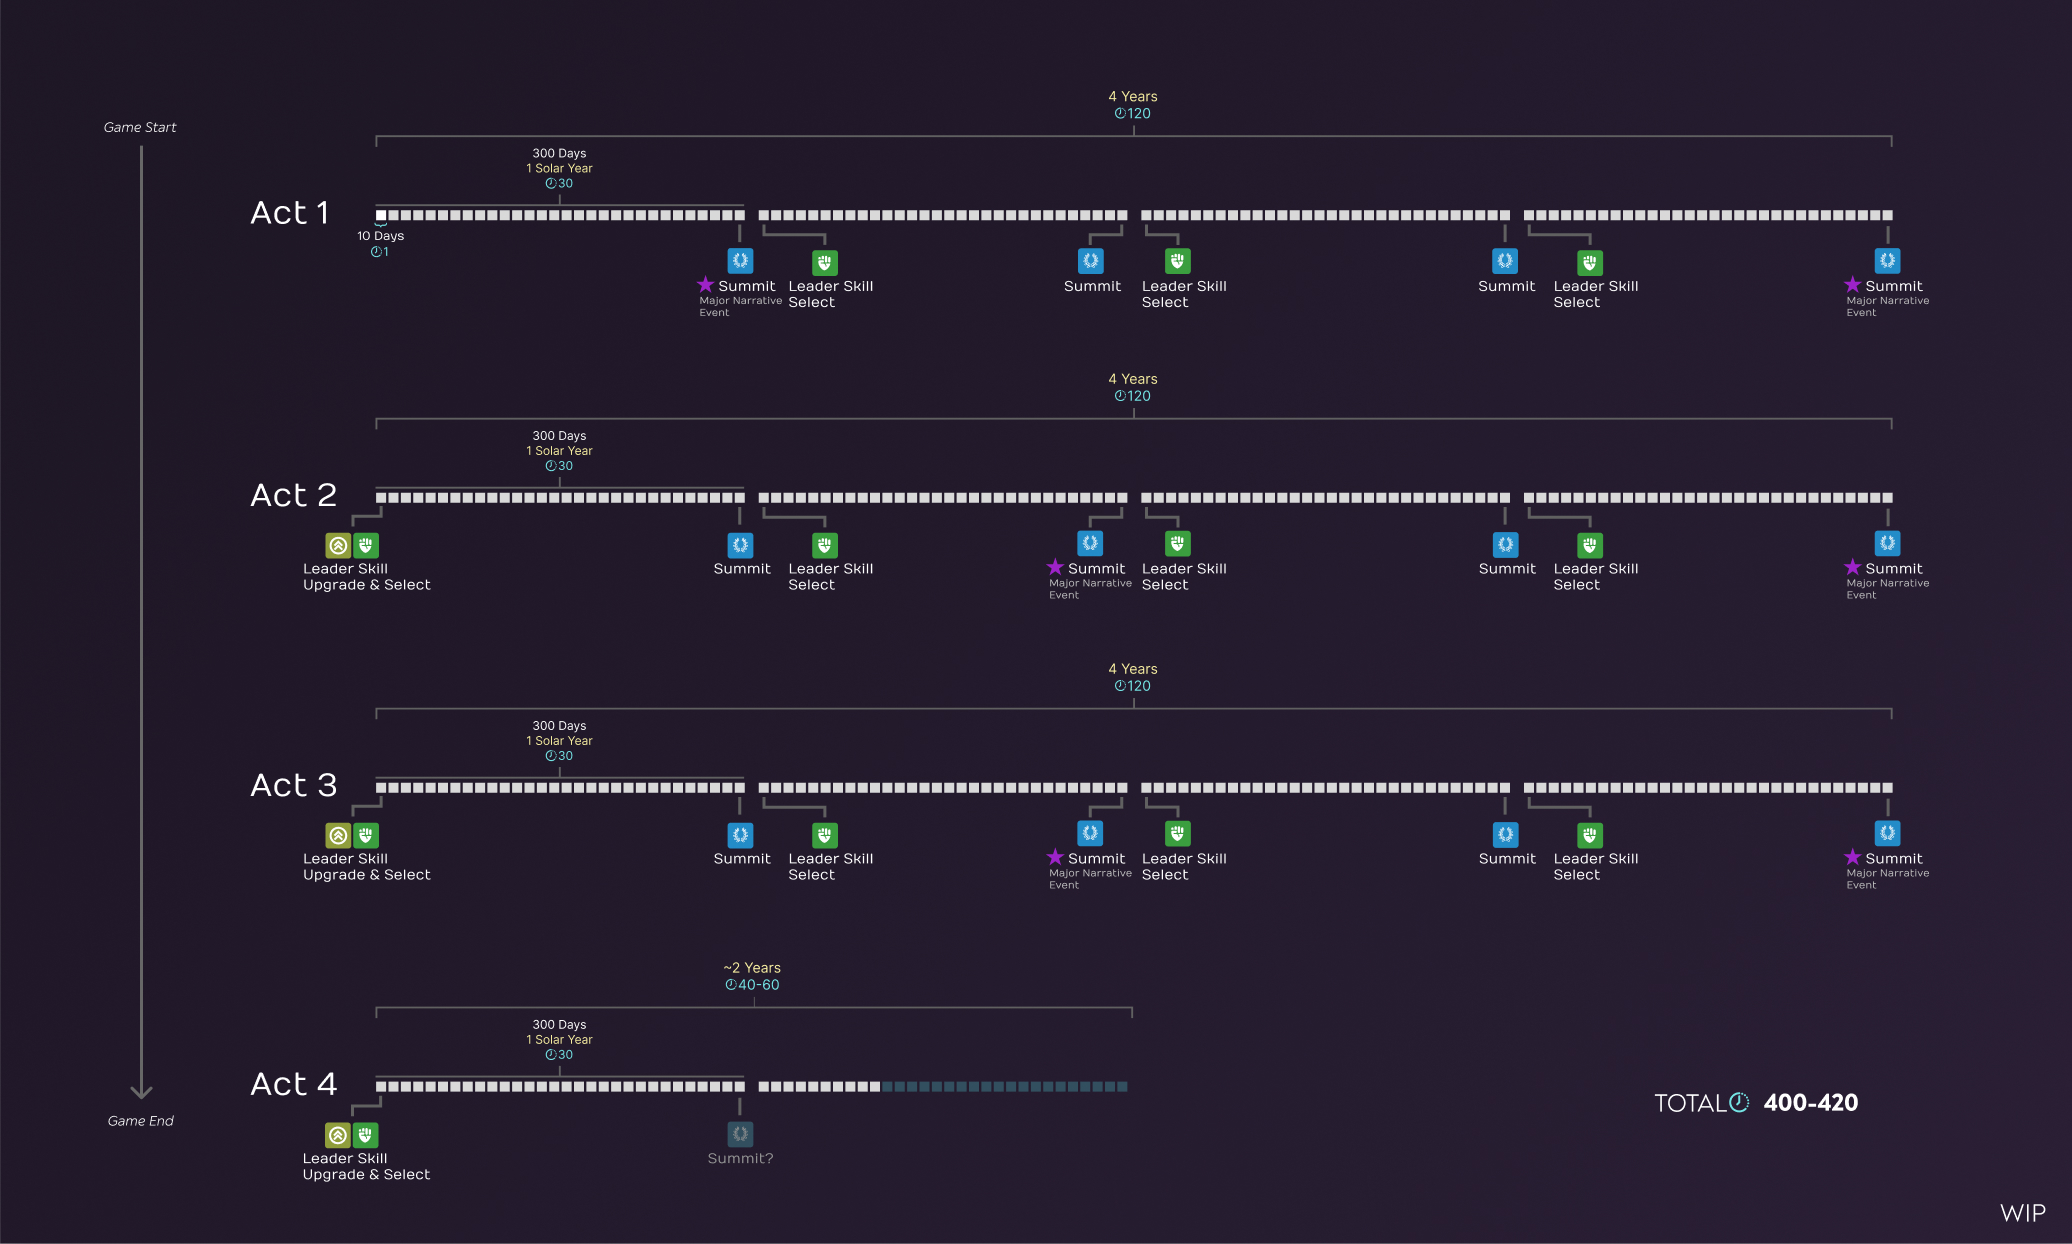
Task: Click Act 2's olive Leader Skill Upgrade icon
Action: 338,545
